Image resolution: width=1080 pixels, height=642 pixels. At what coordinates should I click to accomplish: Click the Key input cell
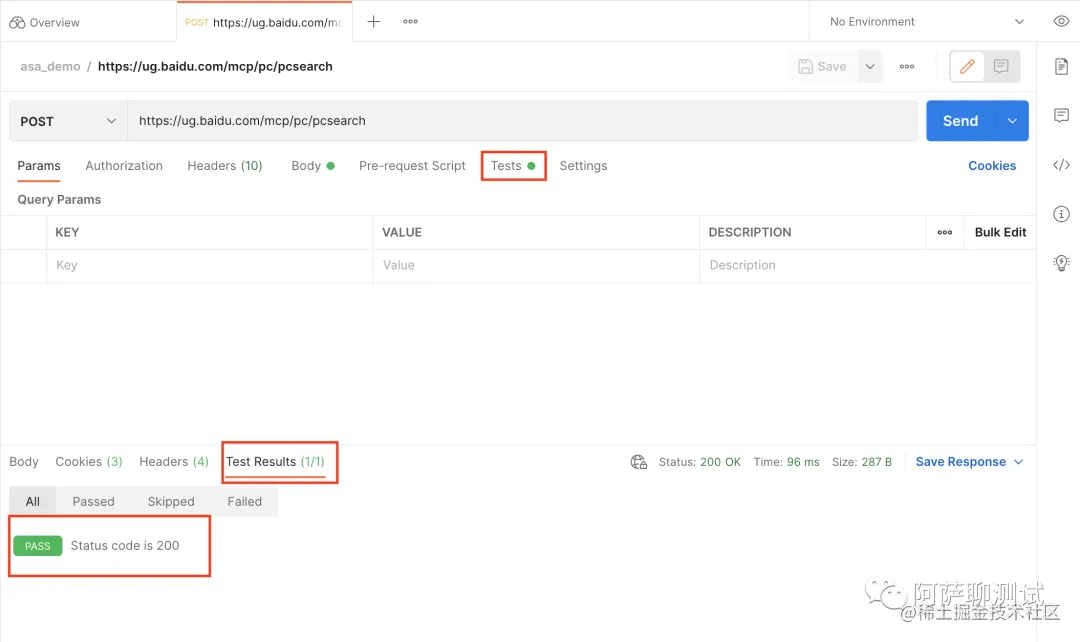(209, 265)
